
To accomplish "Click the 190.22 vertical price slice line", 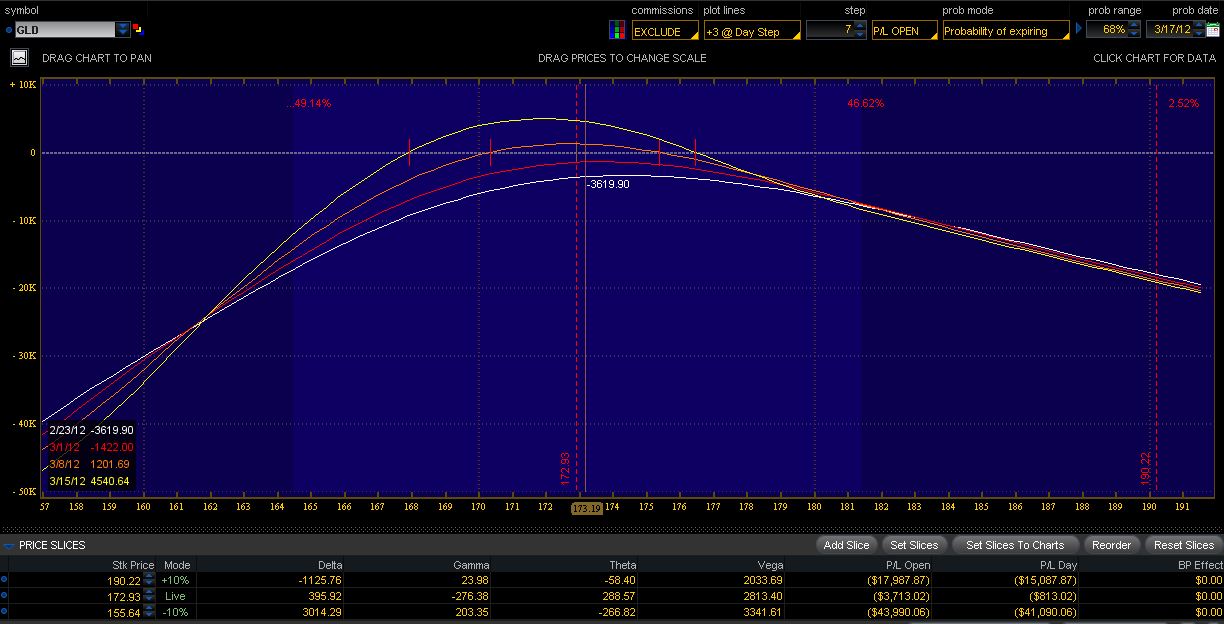I will pos(1156,290).
